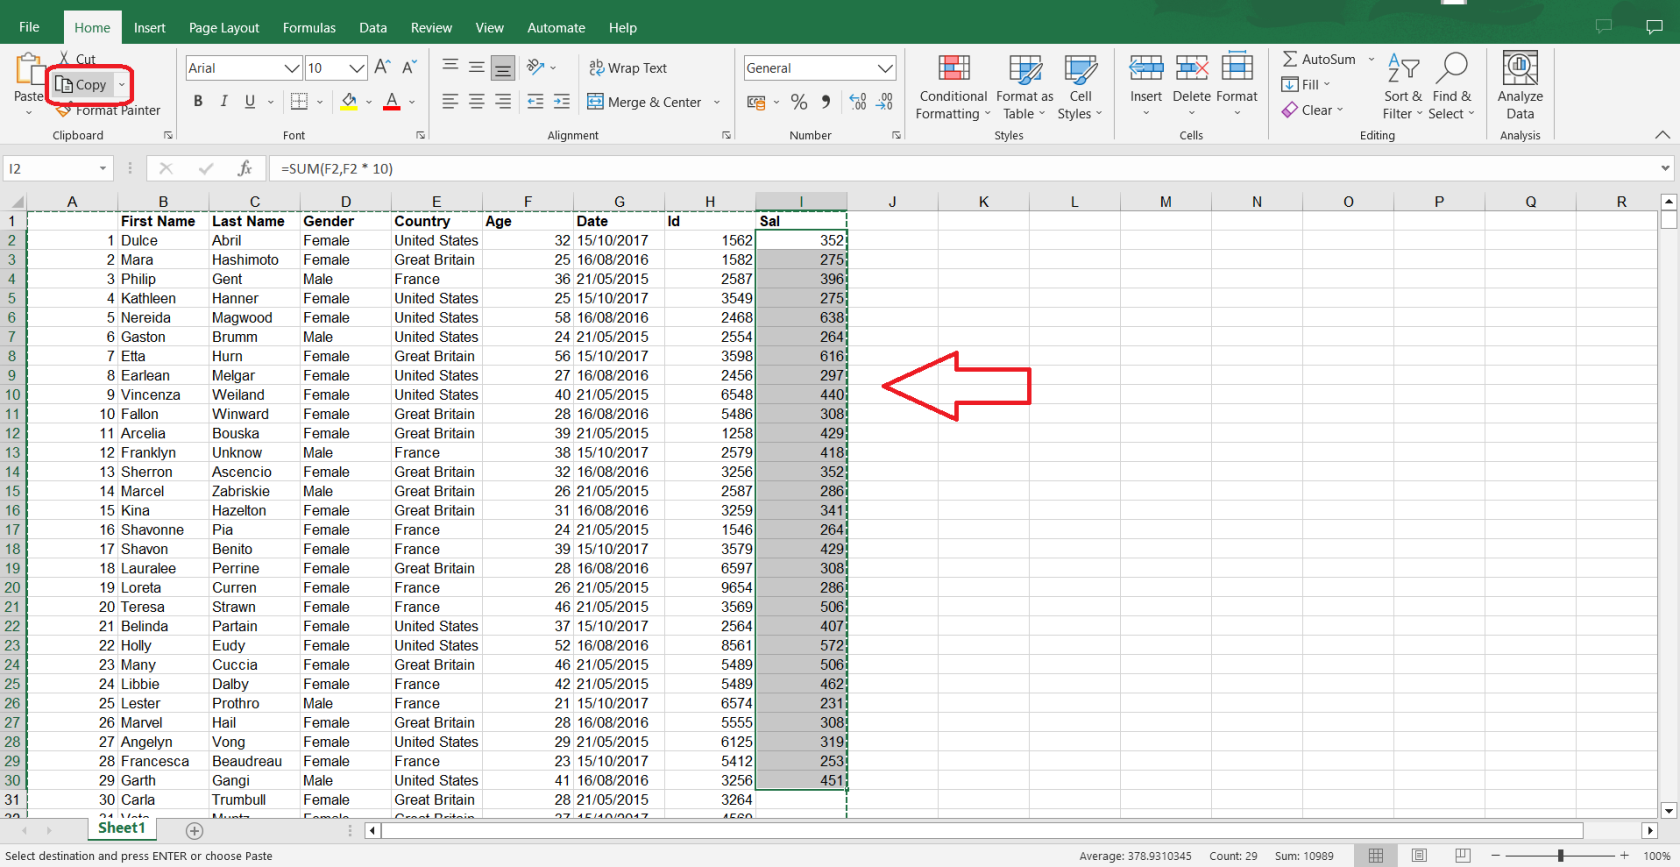Open Find & Select menu
The width and height of the screenshot is (1680, 867).
pos(1452,86)
